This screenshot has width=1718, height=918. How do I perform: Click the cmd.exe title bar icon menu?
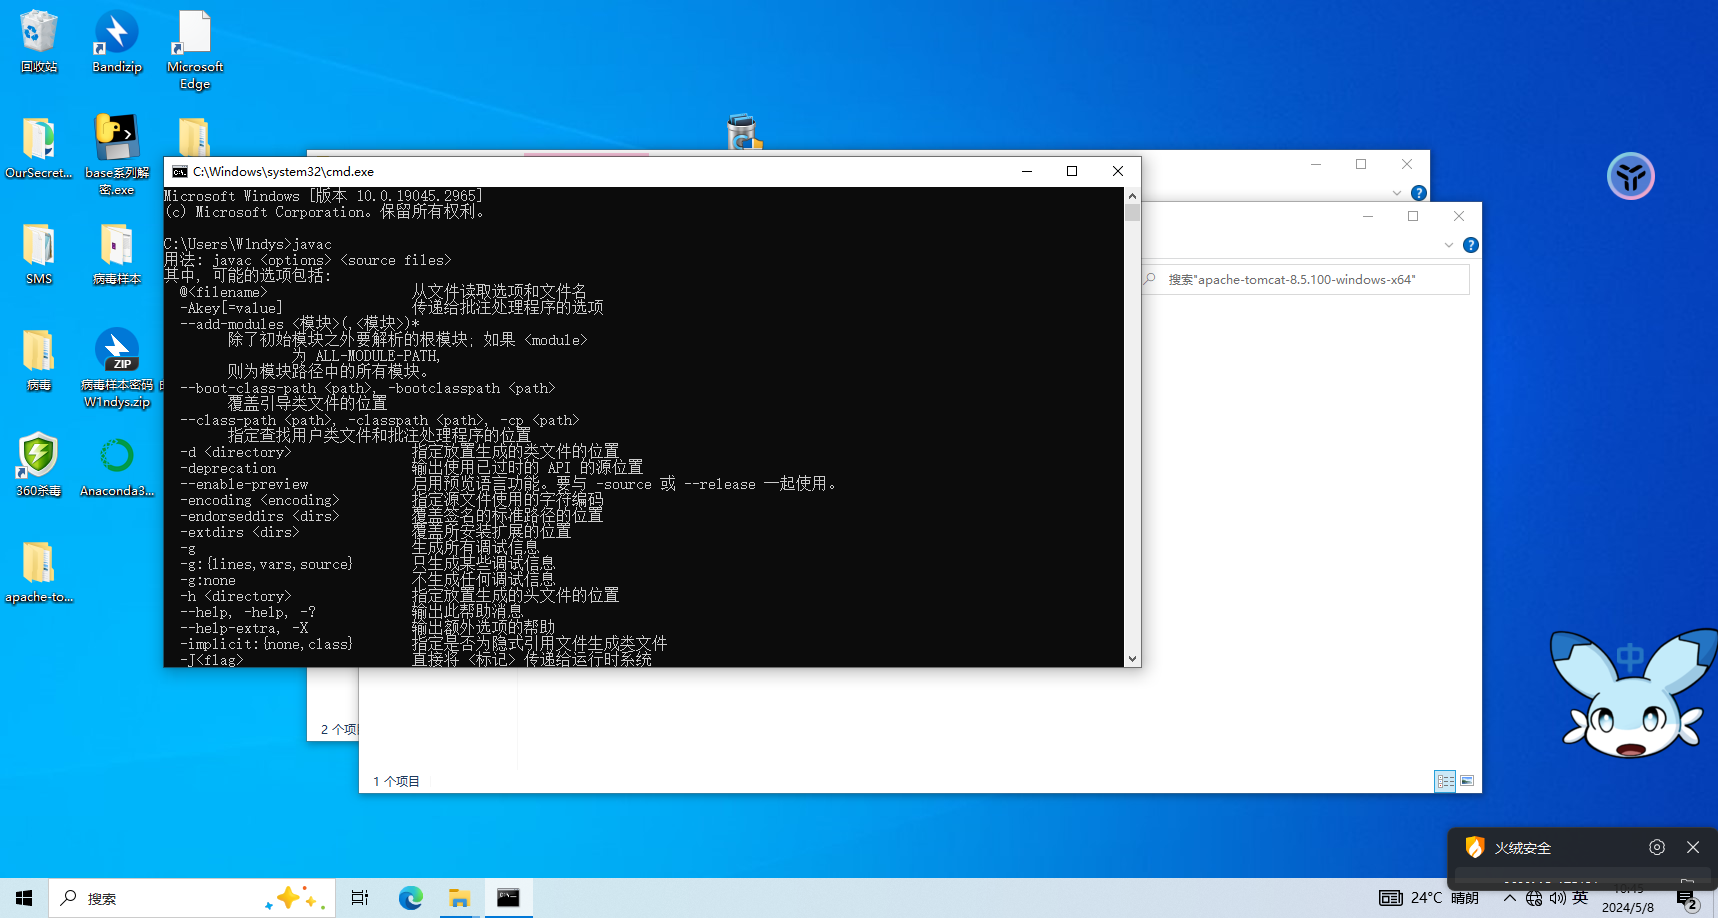point(180,172)
